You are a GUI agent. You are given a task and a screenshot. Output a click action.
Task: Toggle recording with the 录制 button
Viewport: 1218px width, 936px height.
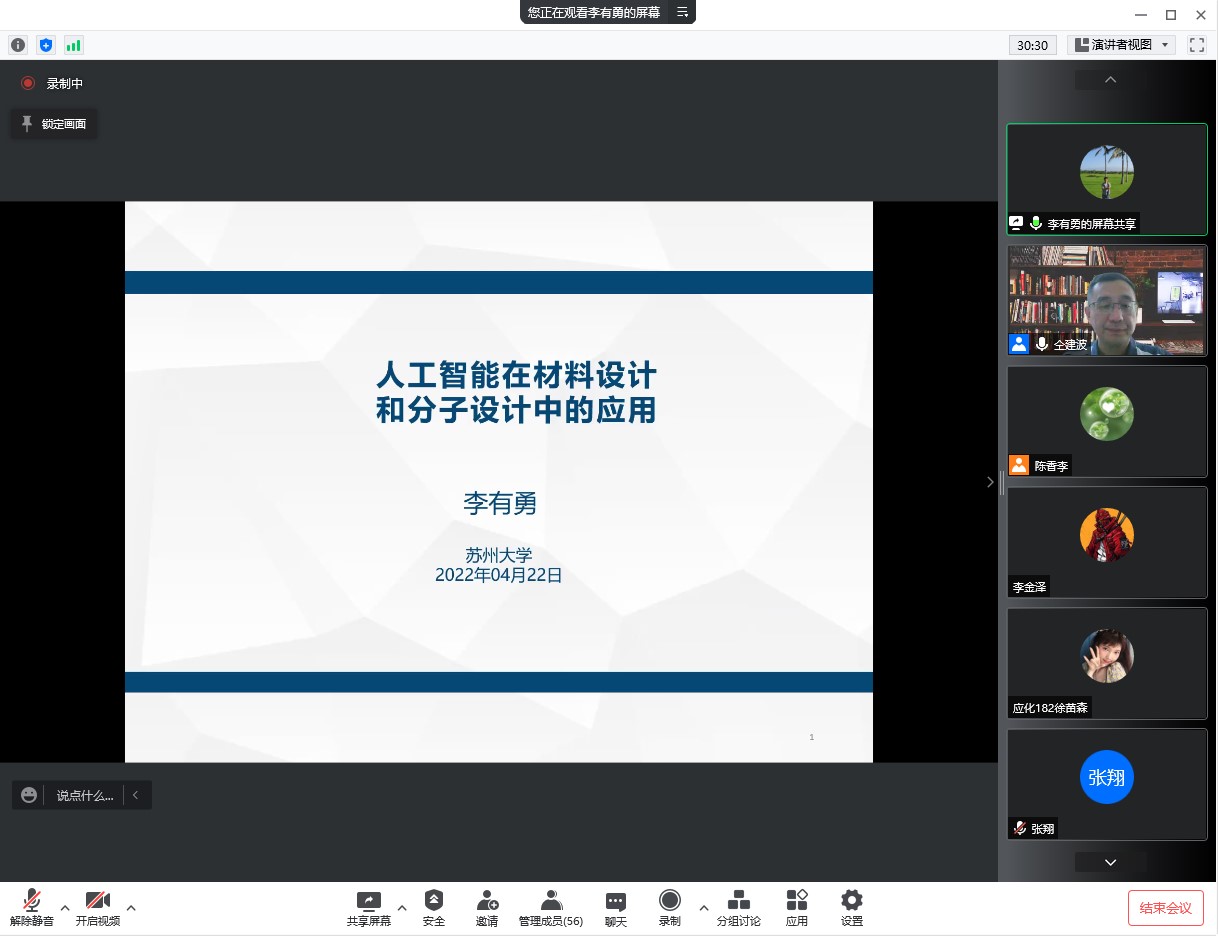[669, 908]
